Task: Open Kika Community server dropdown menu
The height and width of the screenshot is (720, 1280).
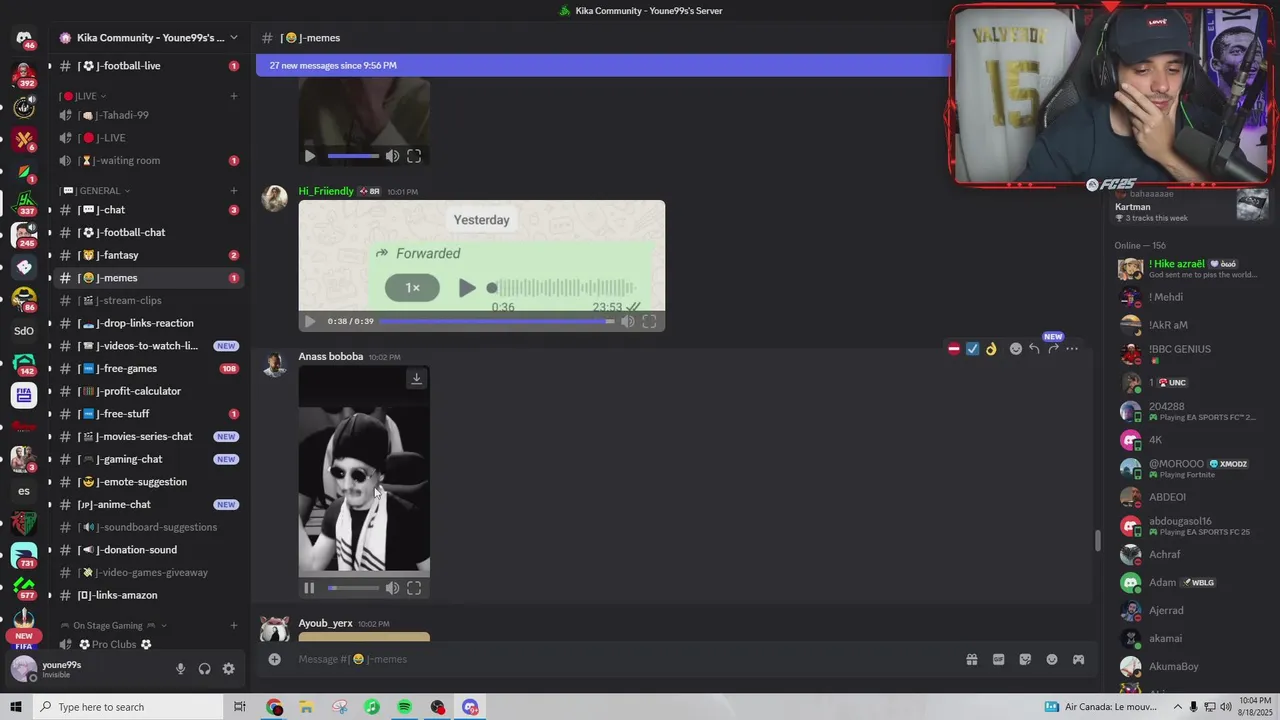Action: coord(150,38)
